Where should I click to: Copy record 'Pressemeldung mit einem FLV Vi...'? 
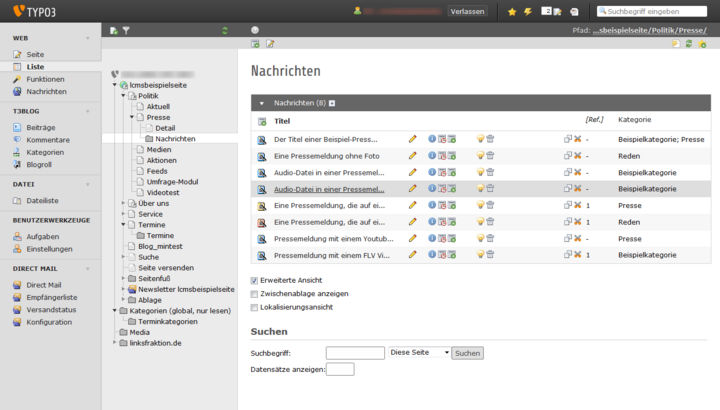(568, 254)
